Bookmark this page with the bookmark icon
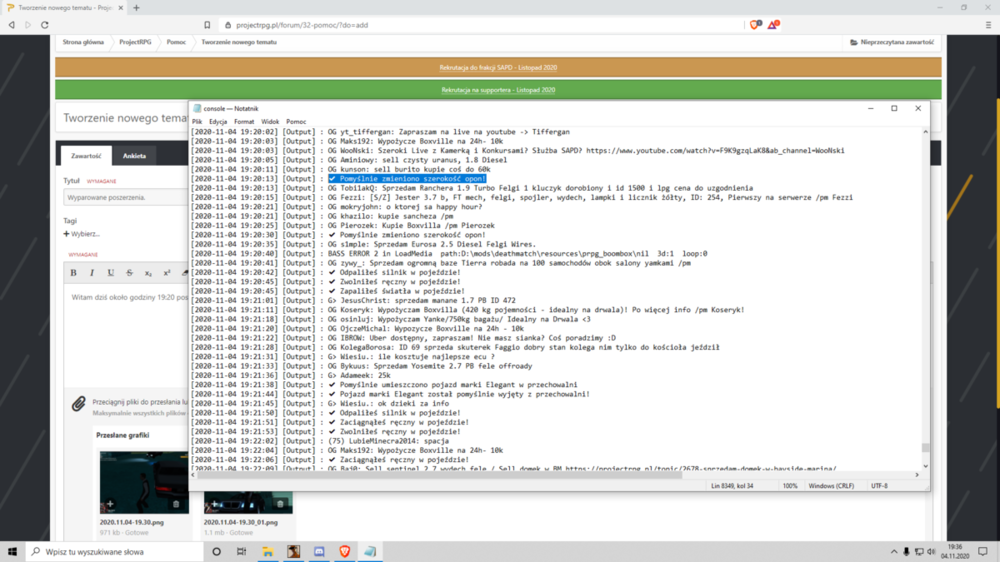 click(x=207, y=25)
